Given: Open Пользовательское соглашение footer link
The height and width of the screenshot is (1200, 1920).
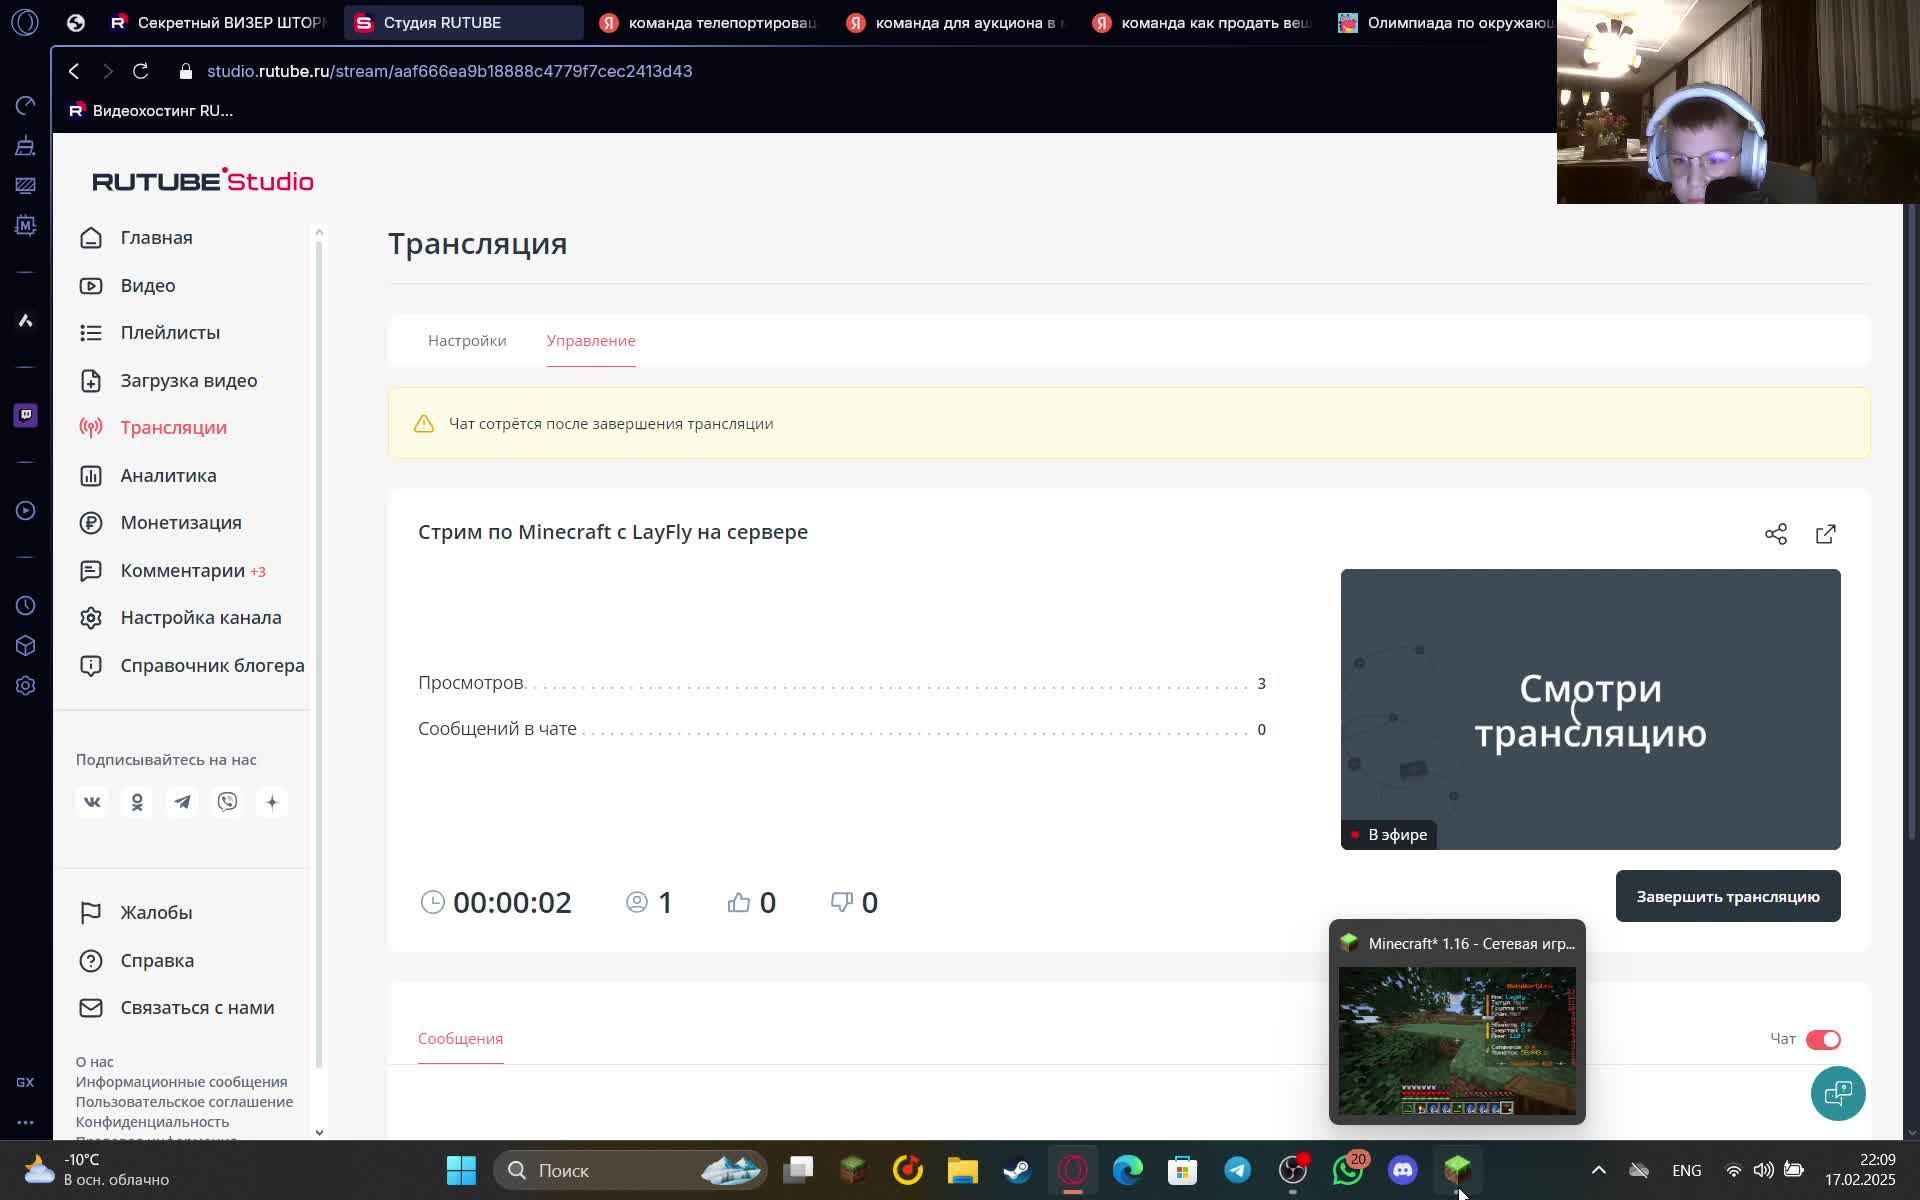Looking at the screenshot, I should (x=184, y=1102).
